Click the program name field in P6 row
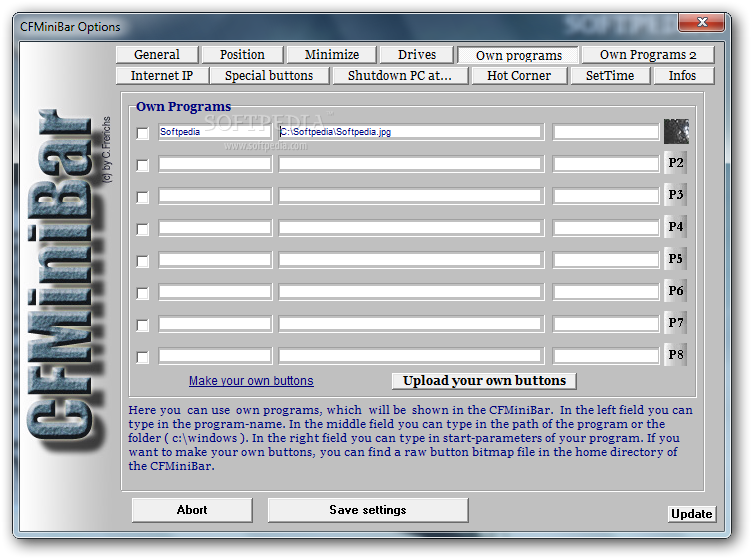The width and height of the screenshot is (752, 559). pyautogui.click(x=215, y=291)
